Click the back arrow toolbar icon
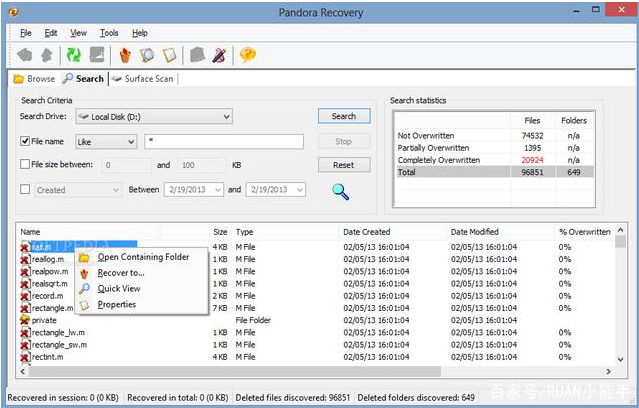 coord(24,55)
